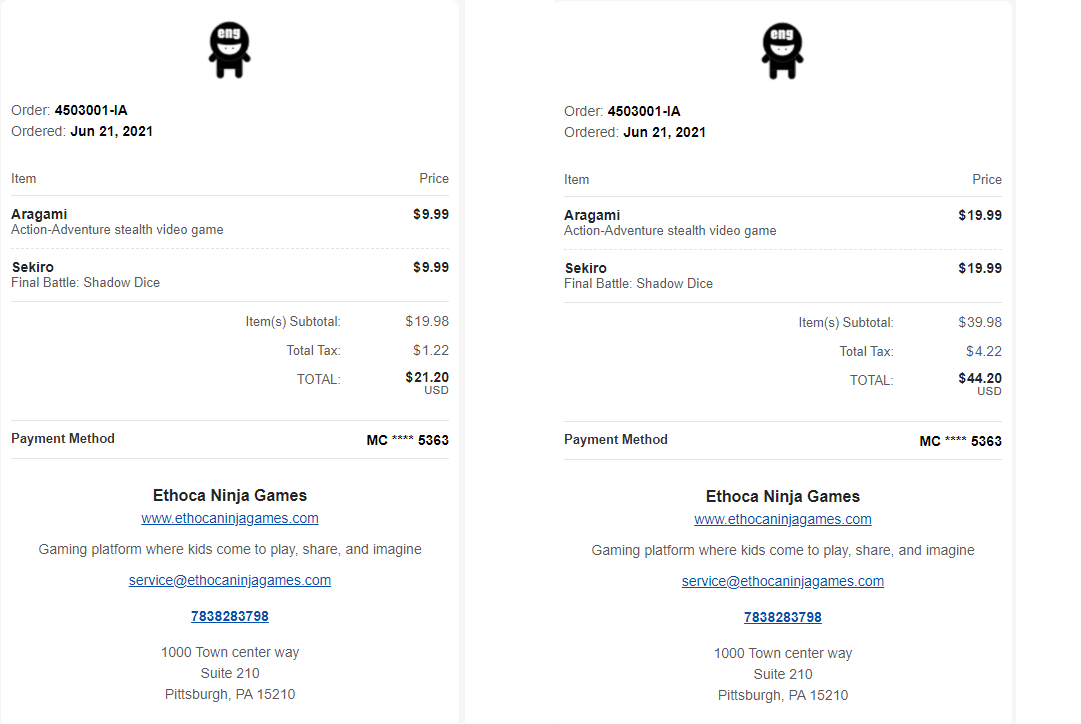The width and height of the screenshot is (1081, 724).
Task: Select the Aragami item priced $9.99
Action: [x=39, y=214]
